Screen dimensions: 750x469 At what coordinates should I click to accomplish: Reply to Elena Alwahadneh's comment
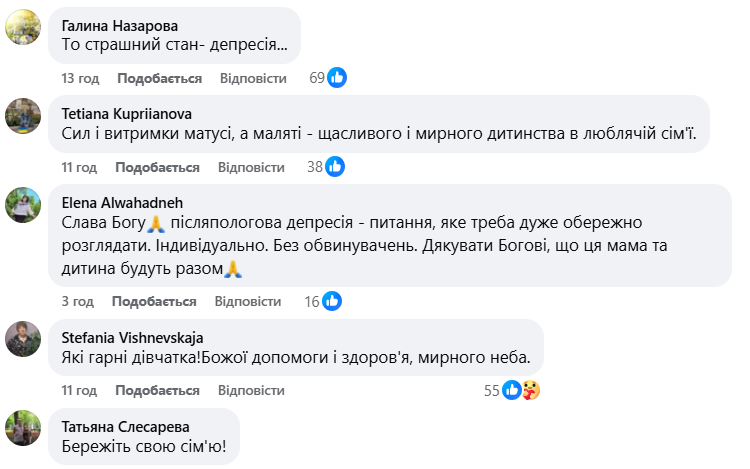(x=248, y=302)
